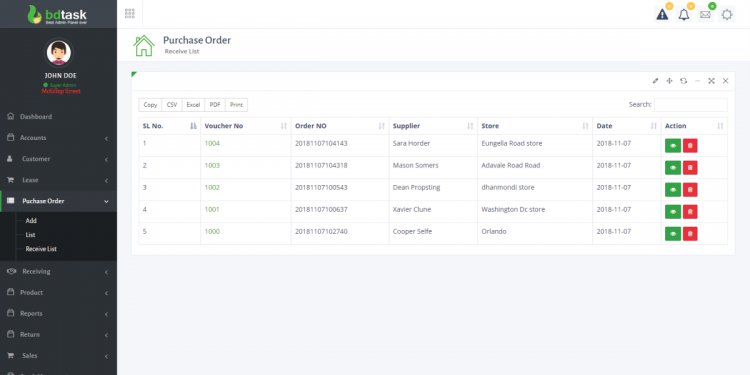The width and height of the screenshot is (750, 375).
Task: Sort the table by Date column
Action: 627,126
